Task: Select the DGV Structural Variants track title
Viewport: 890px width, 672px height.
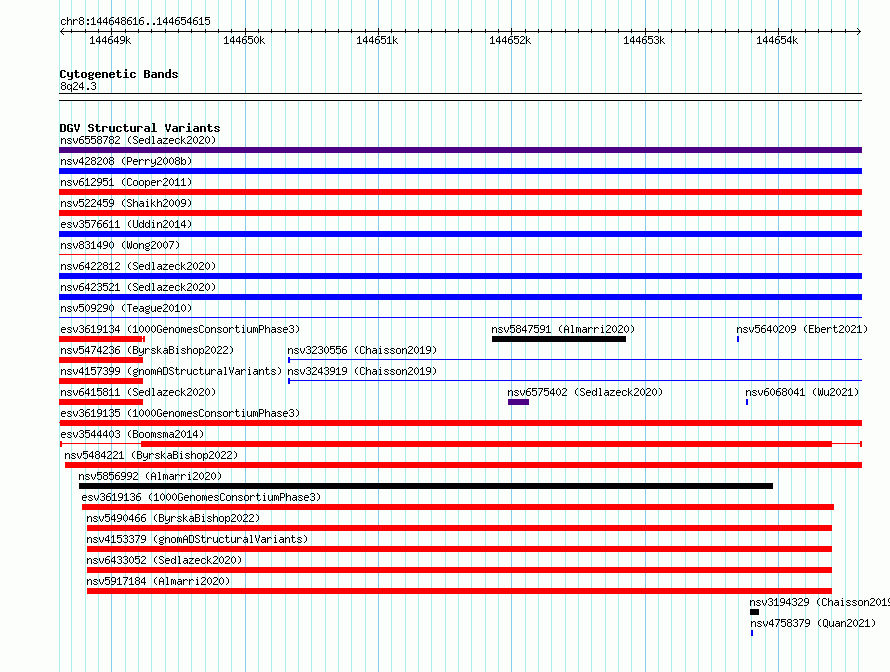Action: pyautogui.click(x=140, y=128)
